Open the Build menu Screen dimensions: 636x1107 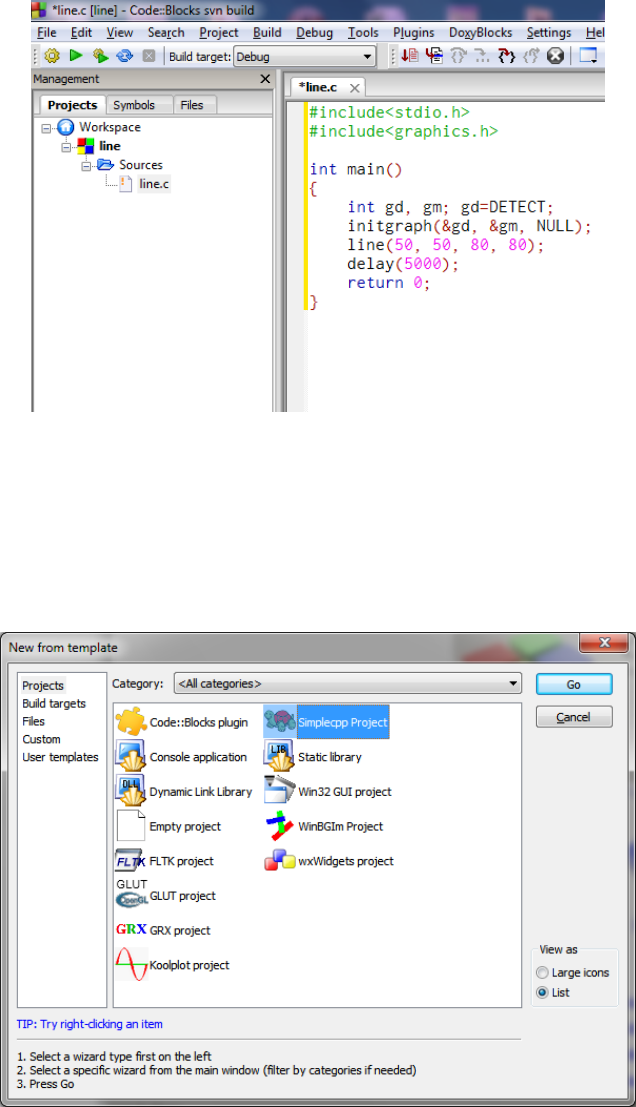click(268, 32)
